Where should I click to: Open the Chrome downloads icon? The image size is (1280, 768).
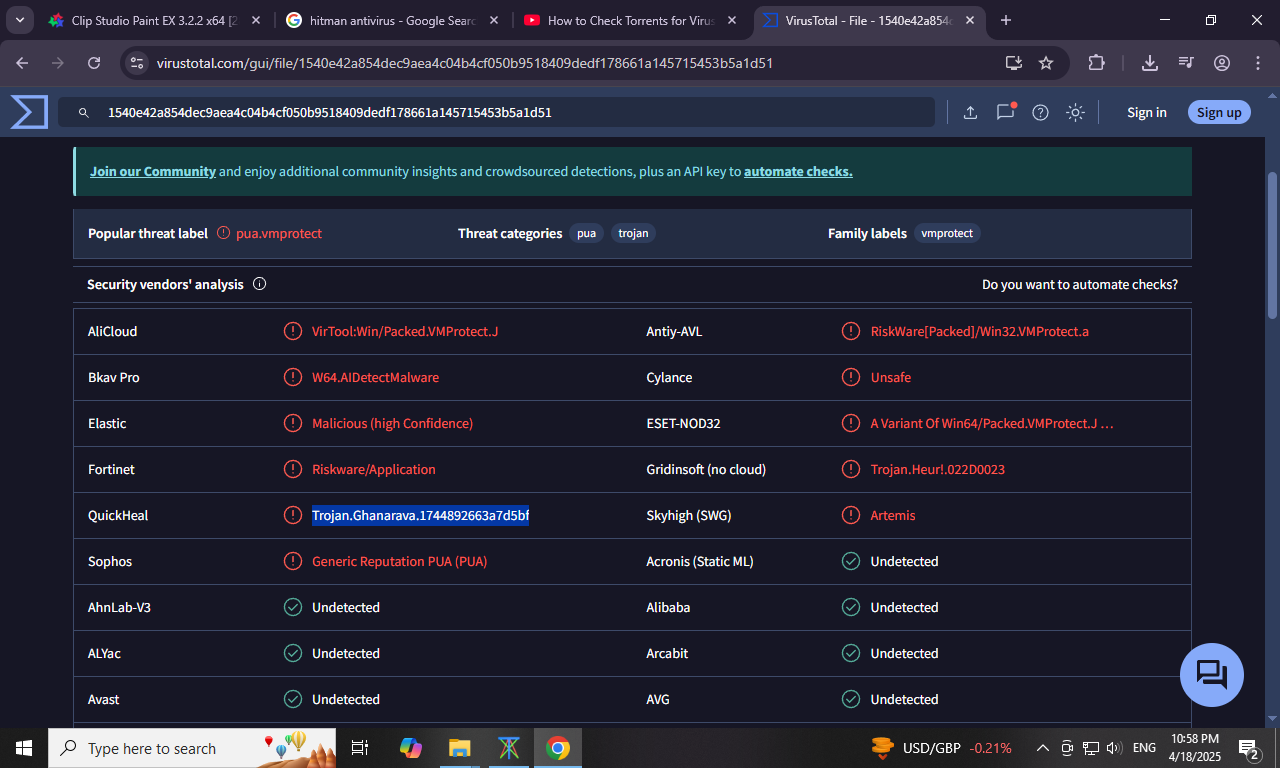tap(1150, 63)
